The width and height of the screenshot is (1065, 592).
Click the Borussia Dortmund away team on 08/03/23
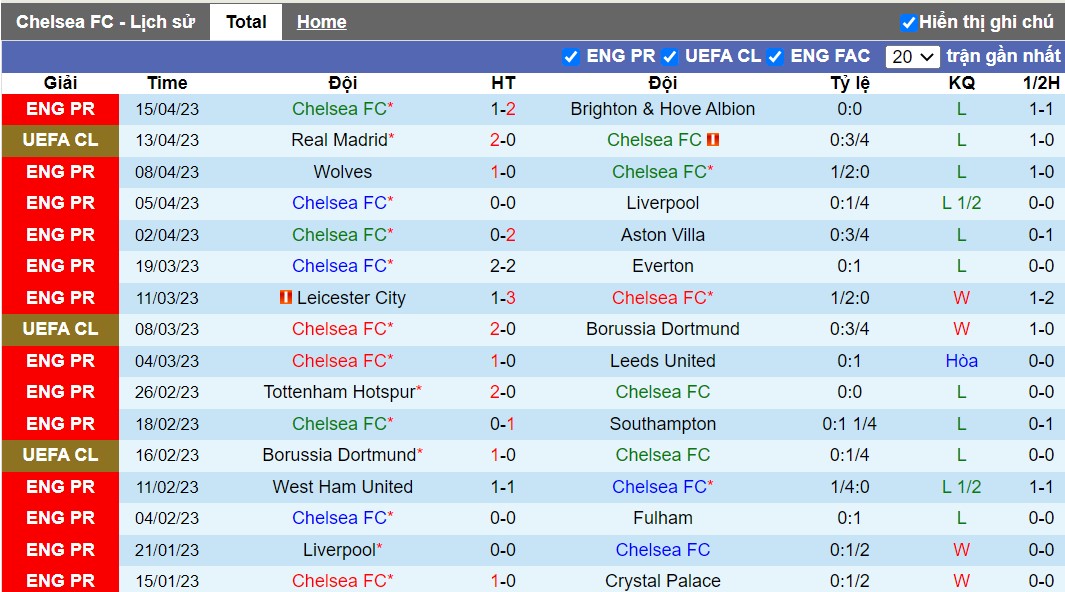coord(662,329)
